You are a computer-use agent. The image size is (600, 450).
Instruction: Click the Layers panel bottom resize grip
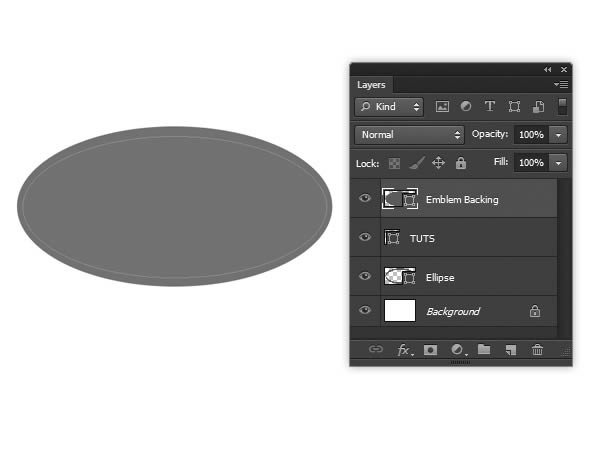tap(461, 362)
